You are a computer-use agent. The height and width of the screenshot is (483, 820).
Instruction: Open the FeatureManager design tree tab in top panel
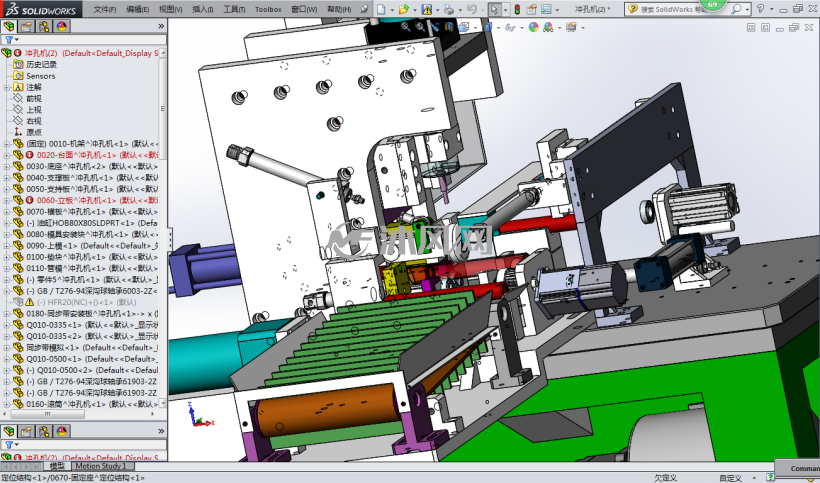9,26
